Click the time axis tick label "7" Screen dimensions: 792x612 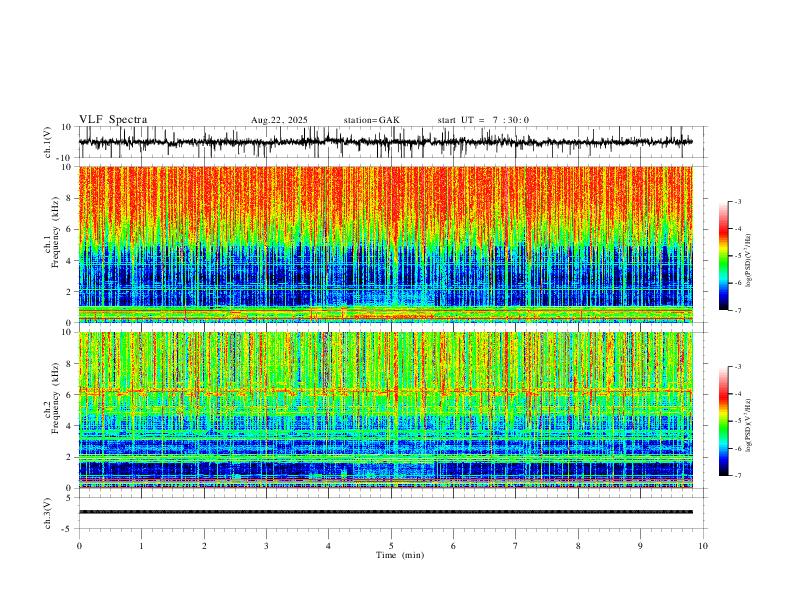coord(516,546)
